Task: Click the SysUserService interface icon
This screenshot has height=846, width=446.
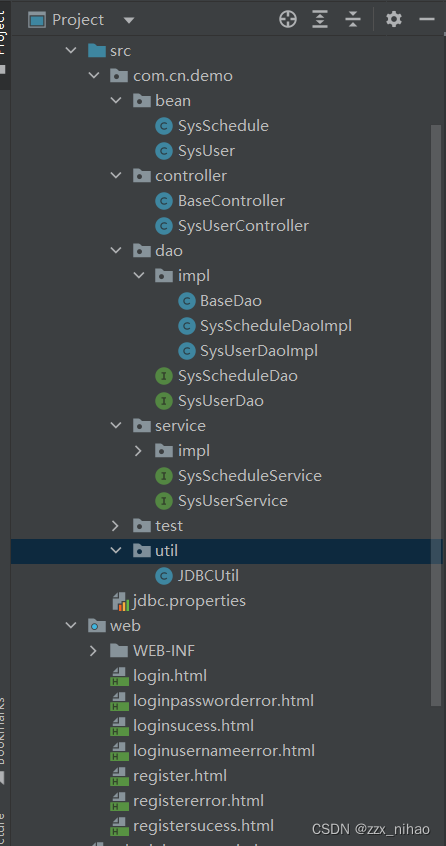Action: pos(163,501)
